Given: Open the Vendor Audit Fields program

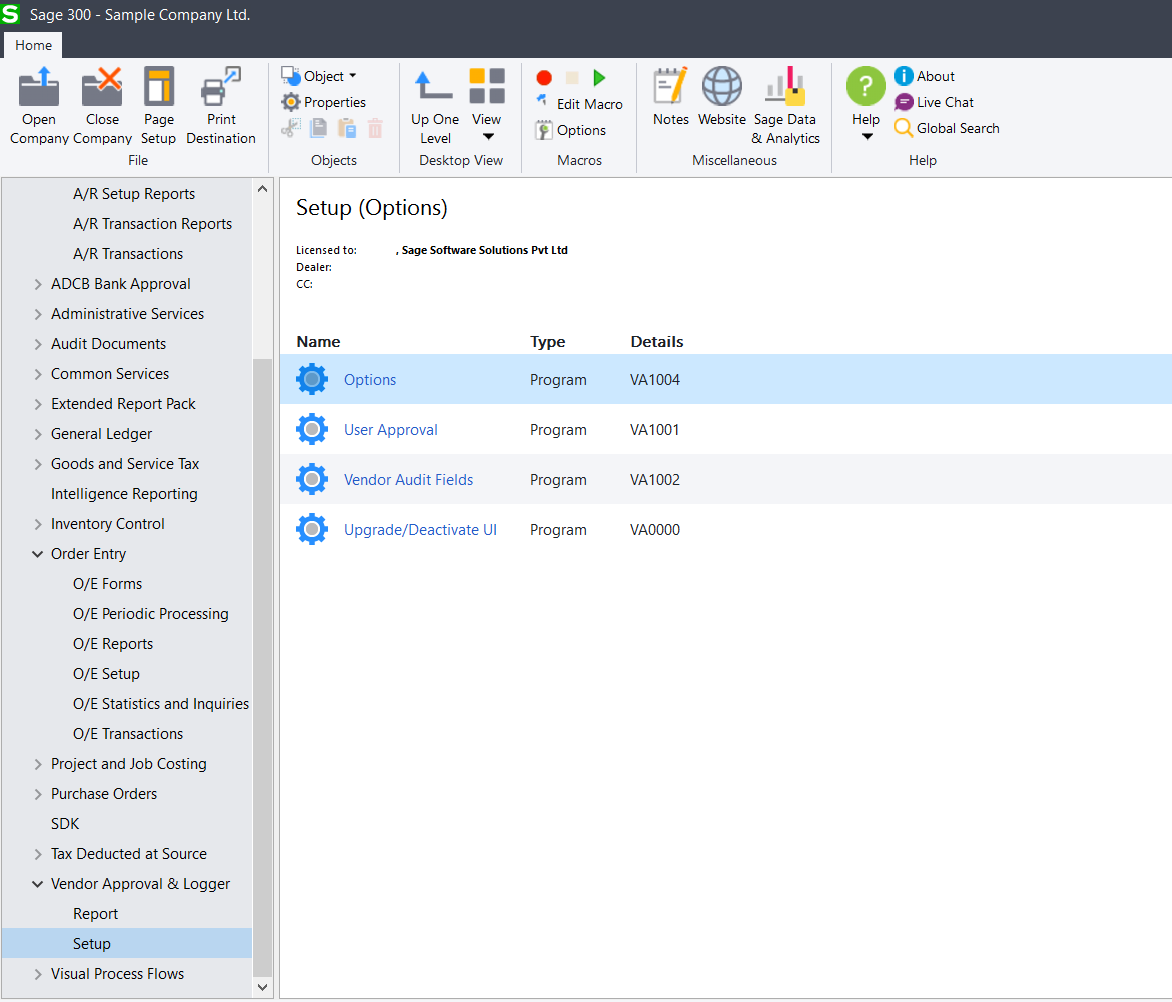Looking at the screenshot, I should pyautogui.click(x=408, y=479).
